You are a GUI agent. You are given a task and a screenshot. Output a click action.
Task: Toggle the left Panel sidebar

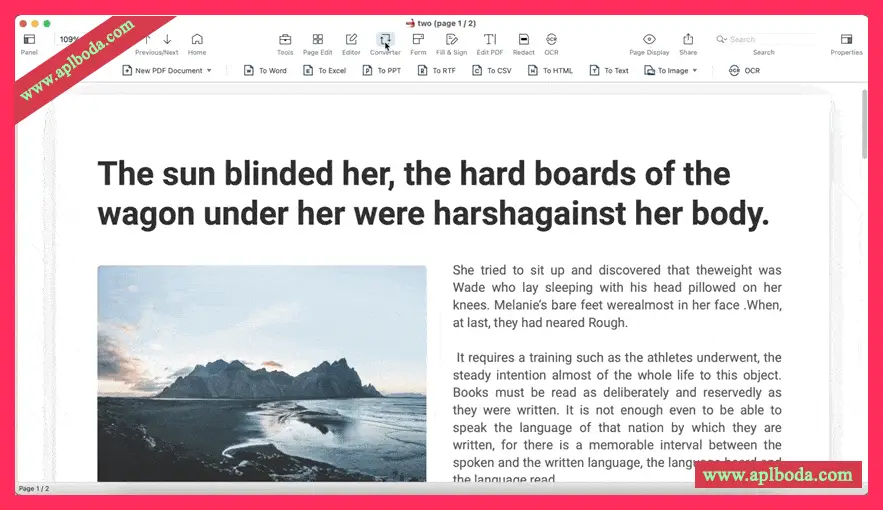click(29, 40)
